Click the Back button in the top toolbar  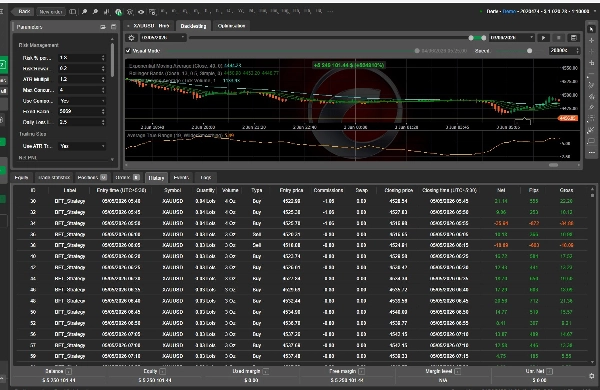24,12
